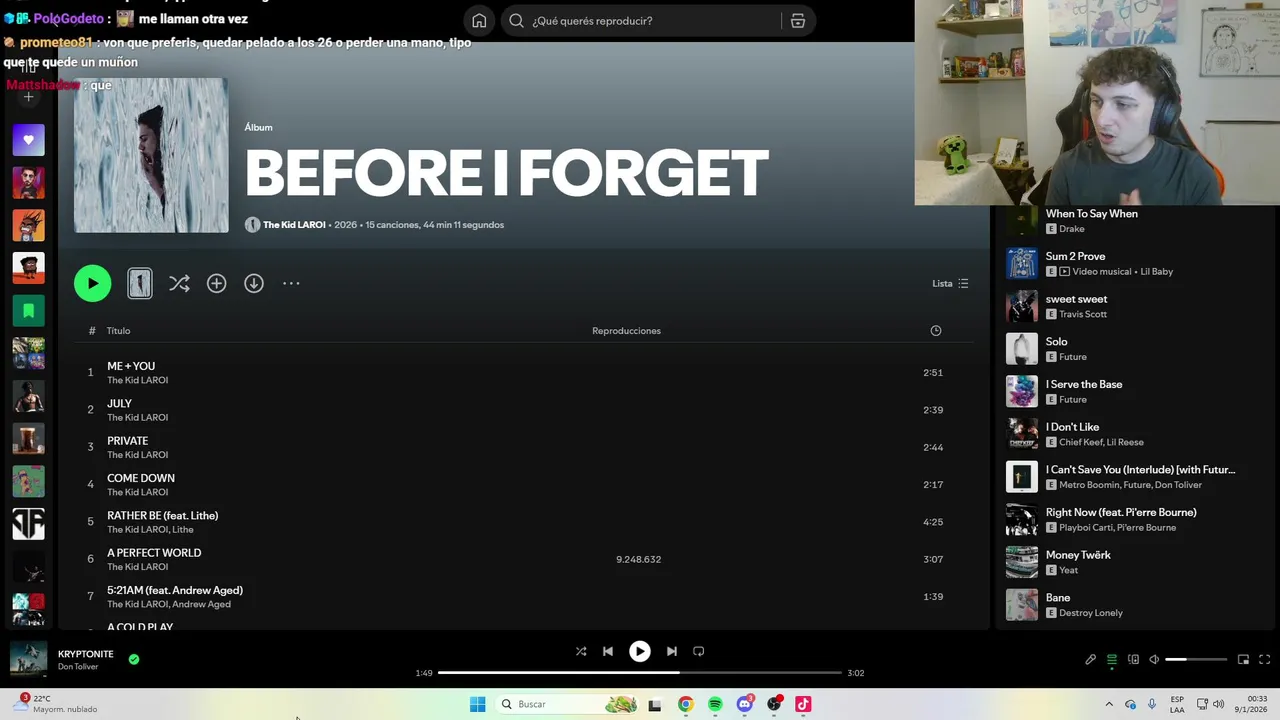1280x720 pixels.
Task: Click the duration clock column header
Action: [x=936, y=330]
